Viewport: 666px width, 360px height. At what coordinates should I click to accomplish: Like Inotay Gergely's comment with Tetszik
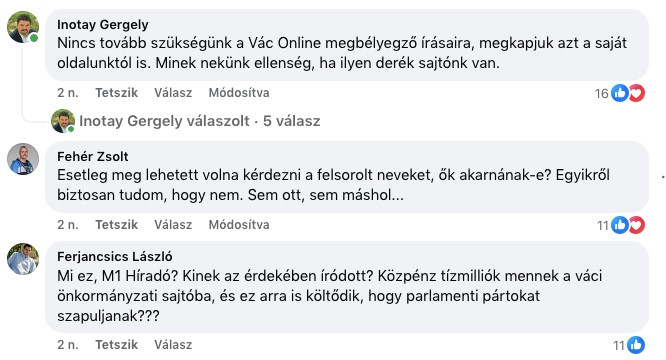116,93
